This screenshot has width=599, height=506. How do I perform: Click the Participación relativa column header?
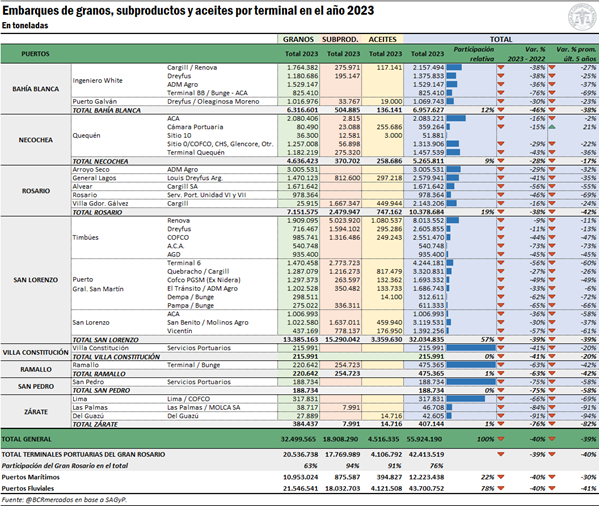tap(474, 54)
